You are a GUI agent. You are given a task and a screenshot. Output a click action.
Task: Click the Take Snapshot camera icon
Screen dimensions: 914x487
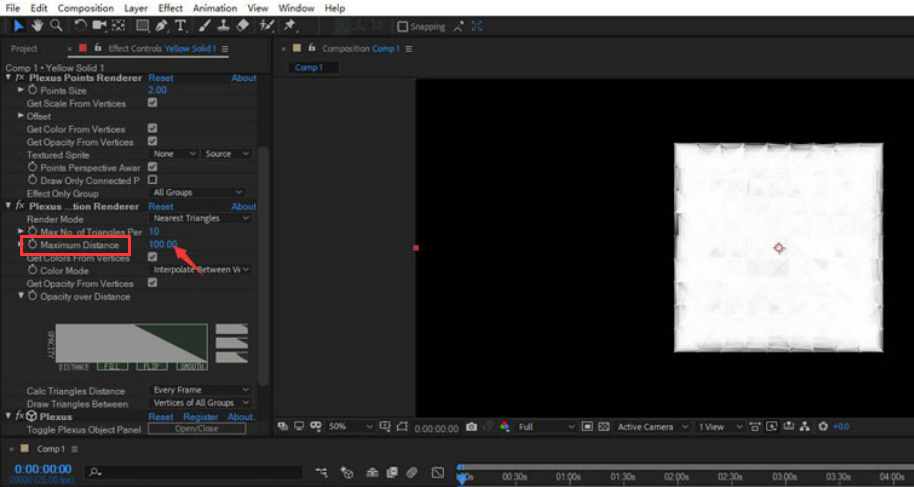[x=471, y=427]
